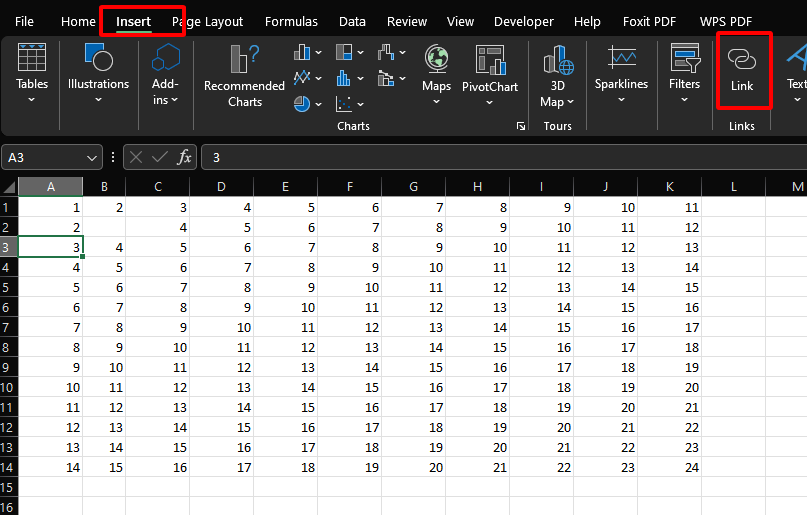
Task: Open the Name Box dropdown arrow
Action: [x=92, y=157]
